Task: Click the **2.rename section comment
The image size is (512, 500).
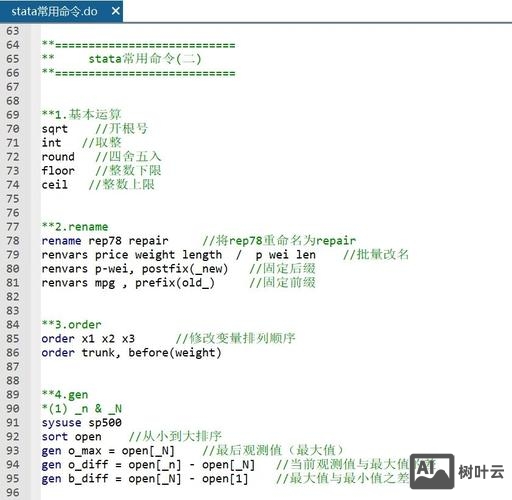Action: [x=75, y=227]
